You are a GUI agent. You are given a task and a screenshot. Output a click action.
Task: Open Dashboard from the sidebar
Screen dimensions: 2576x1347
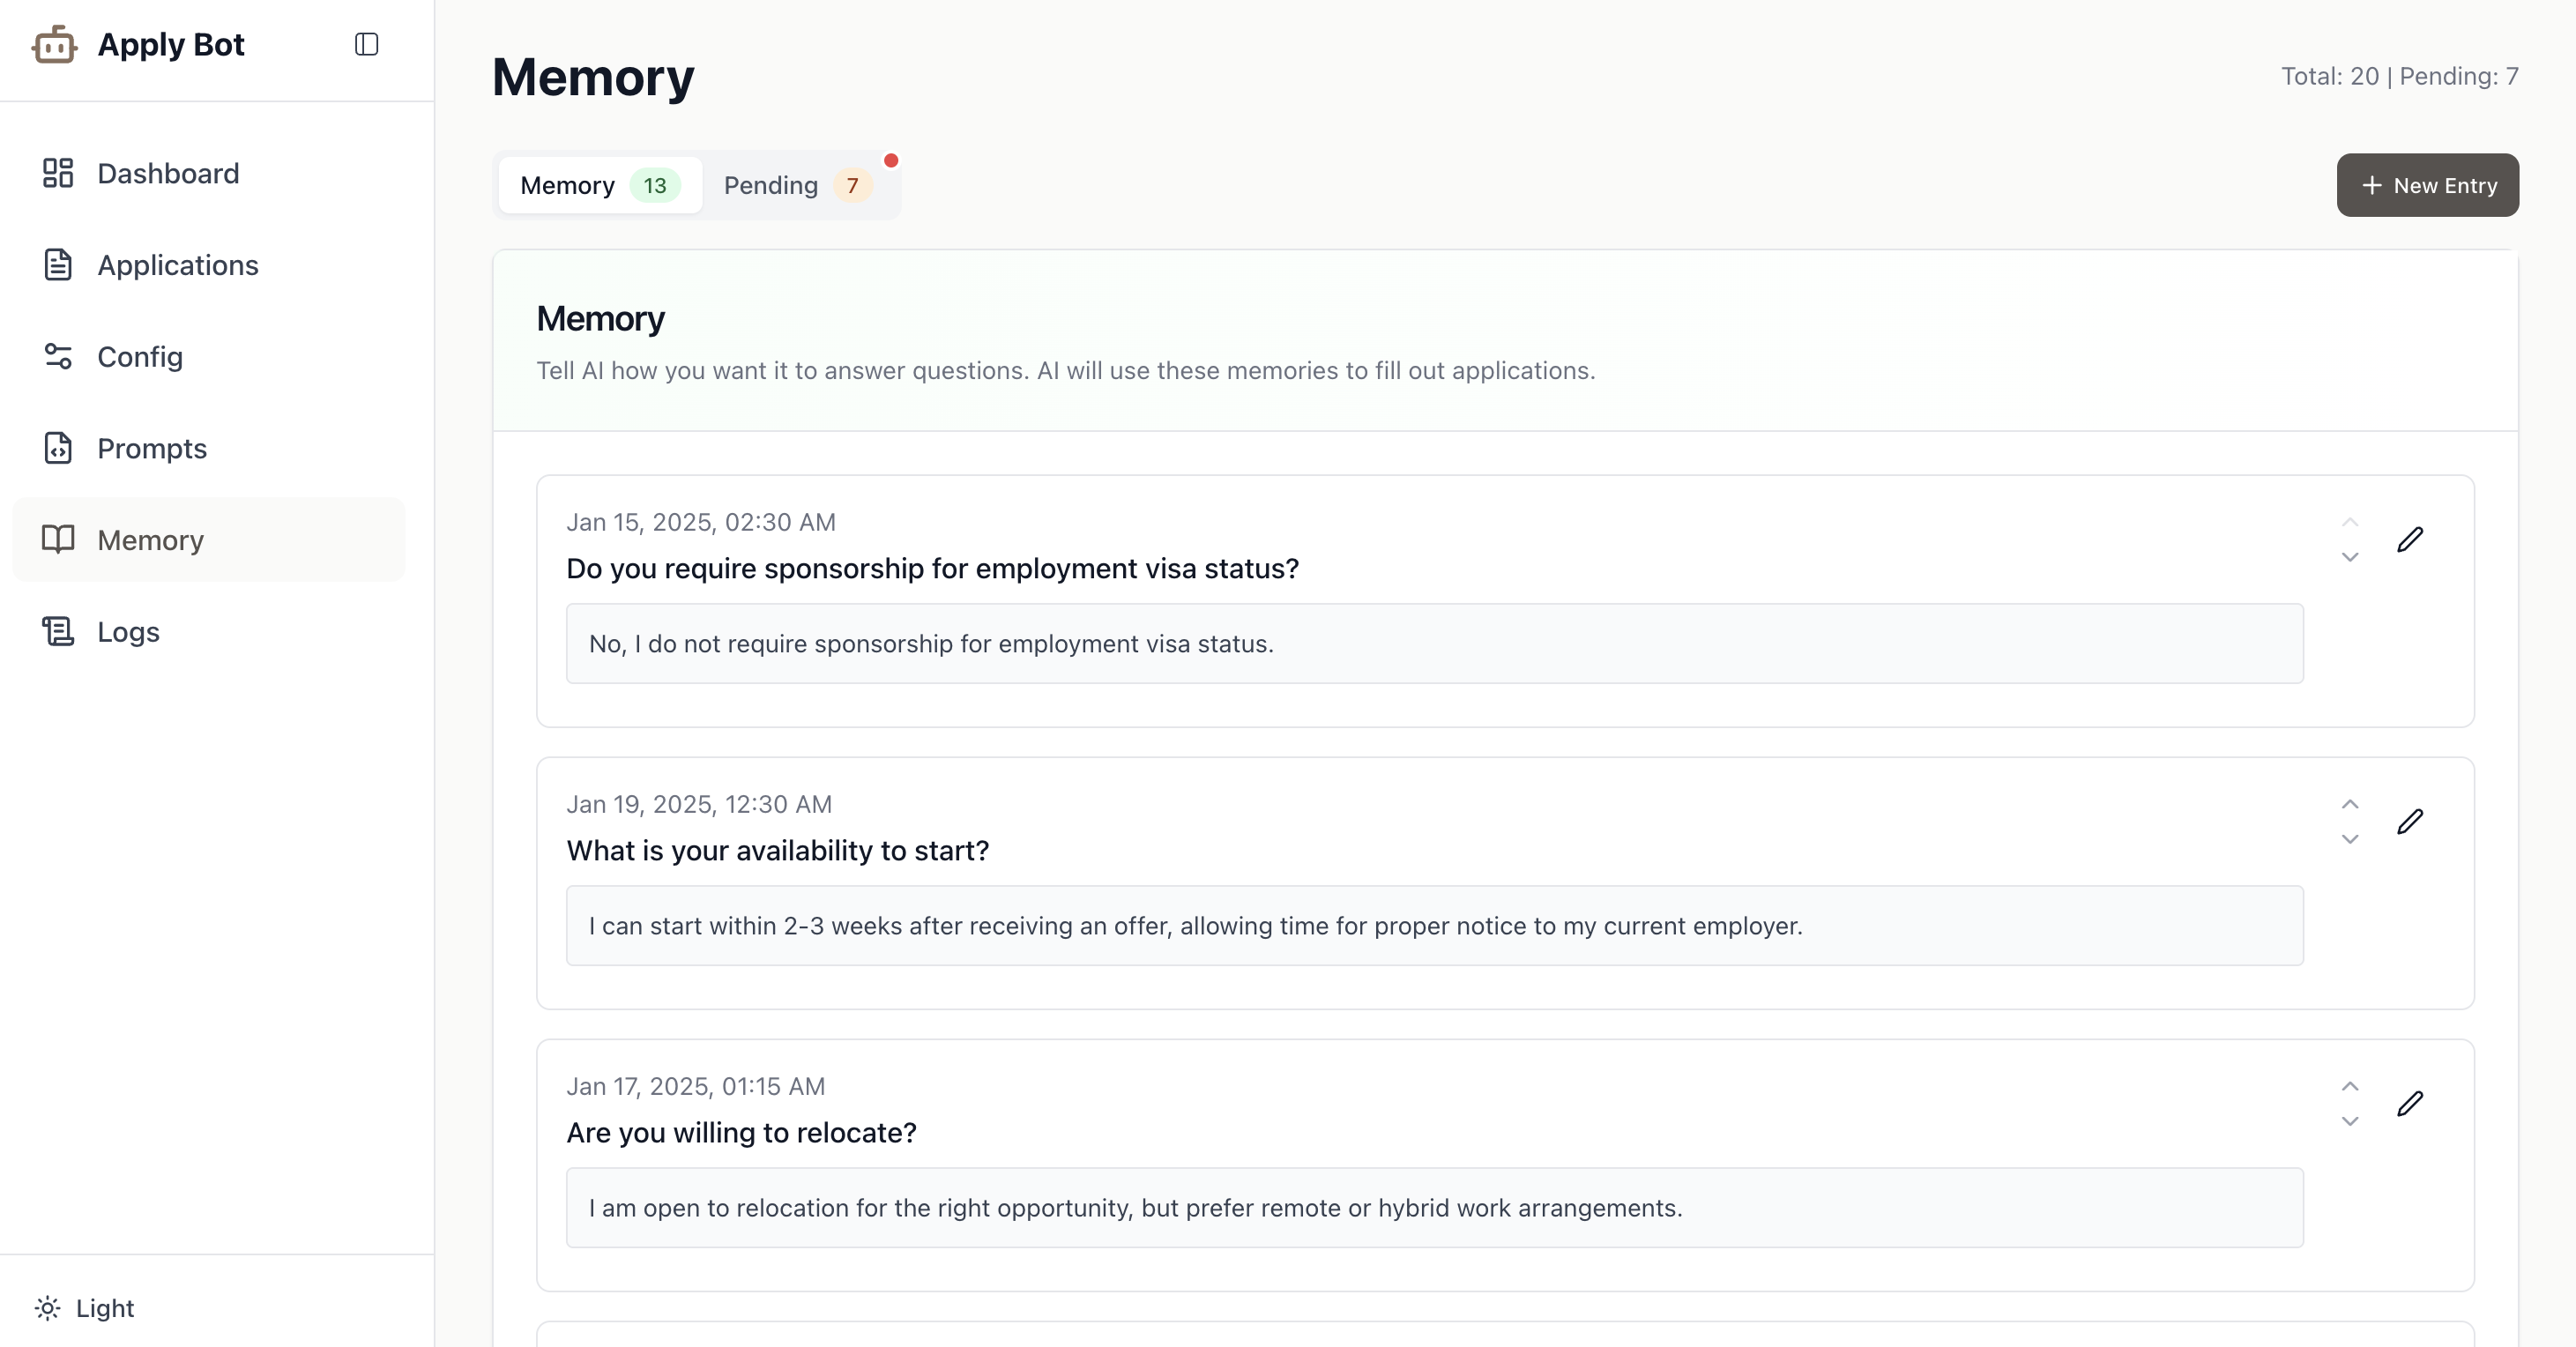pos(168,173)
